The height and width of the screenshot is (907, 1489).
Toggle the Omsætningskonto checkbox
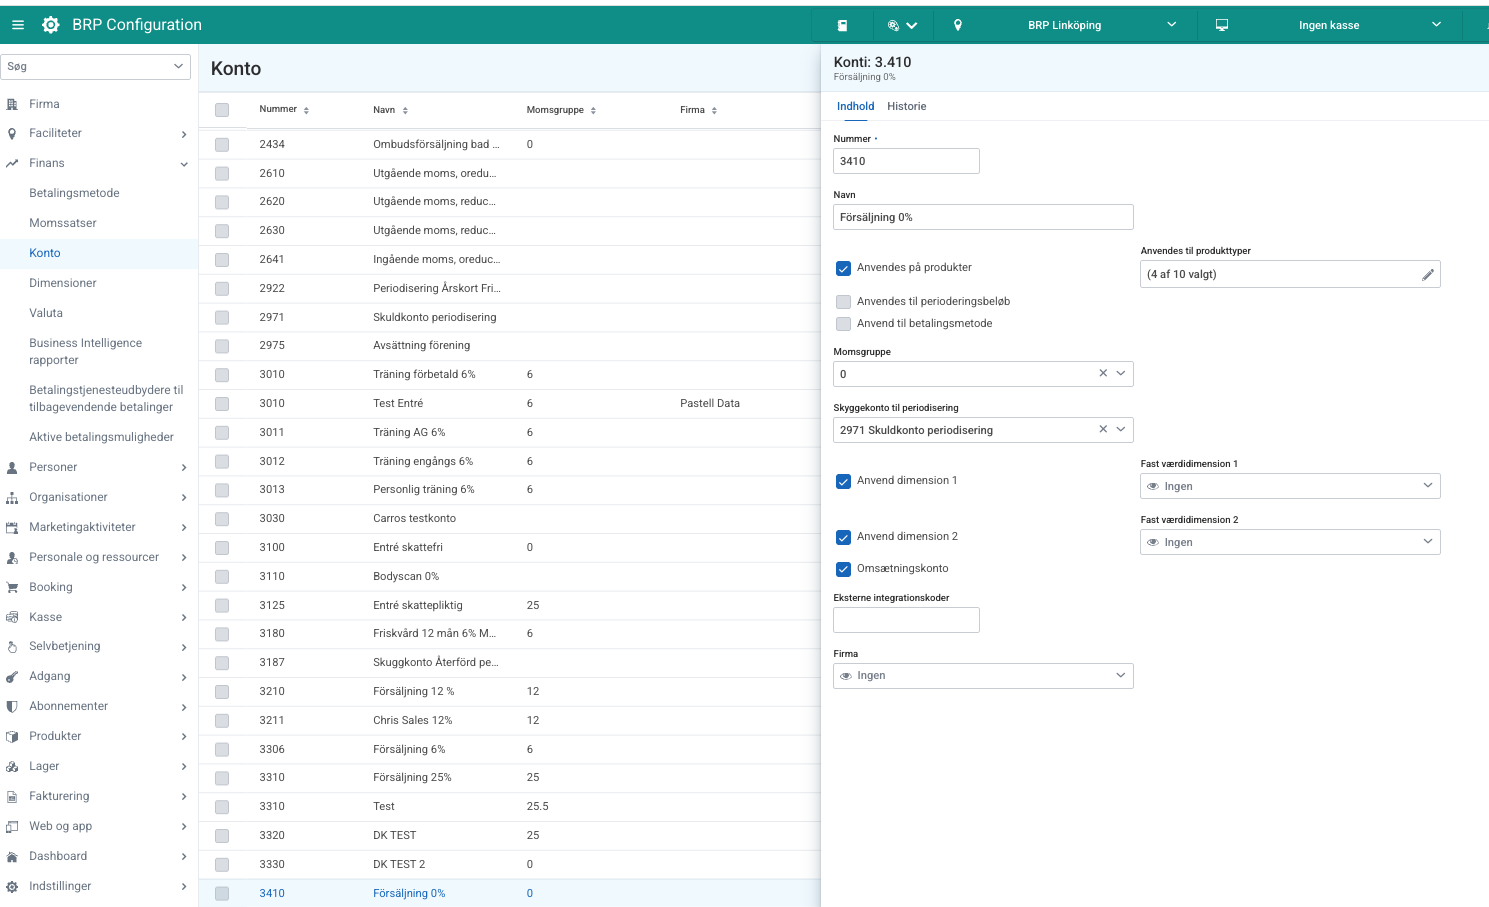(843, 569)
